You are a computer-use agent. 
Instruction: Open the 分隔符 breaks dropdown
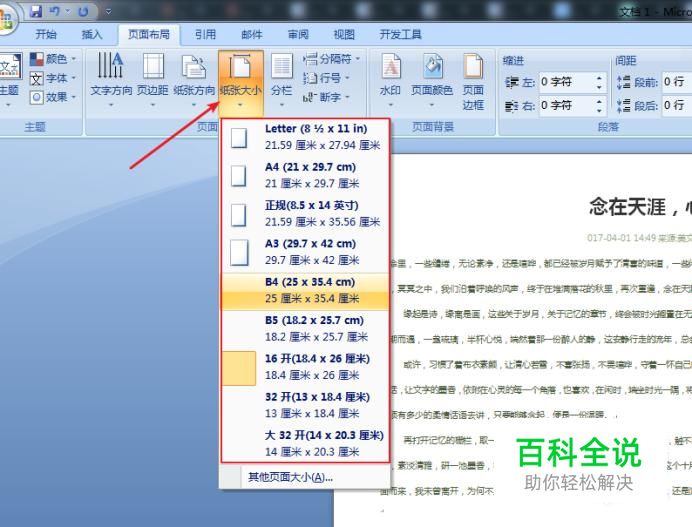(x=332, y=59)
